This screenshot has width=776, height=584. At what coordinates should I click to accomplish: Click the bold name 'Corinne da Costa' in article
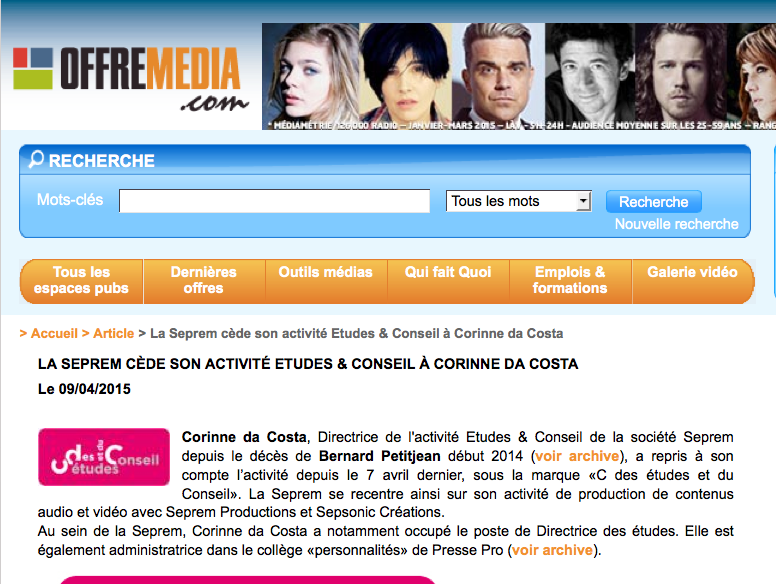244,437
